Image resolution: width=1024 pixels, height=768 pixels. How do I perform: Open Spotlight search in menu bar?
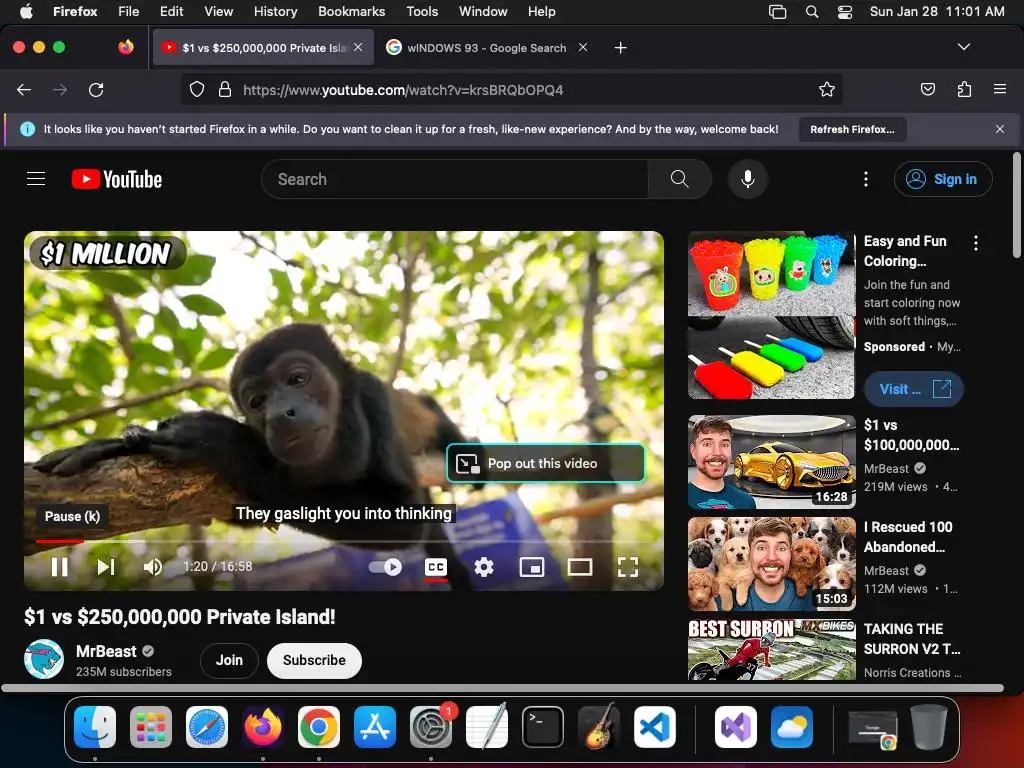812,12
